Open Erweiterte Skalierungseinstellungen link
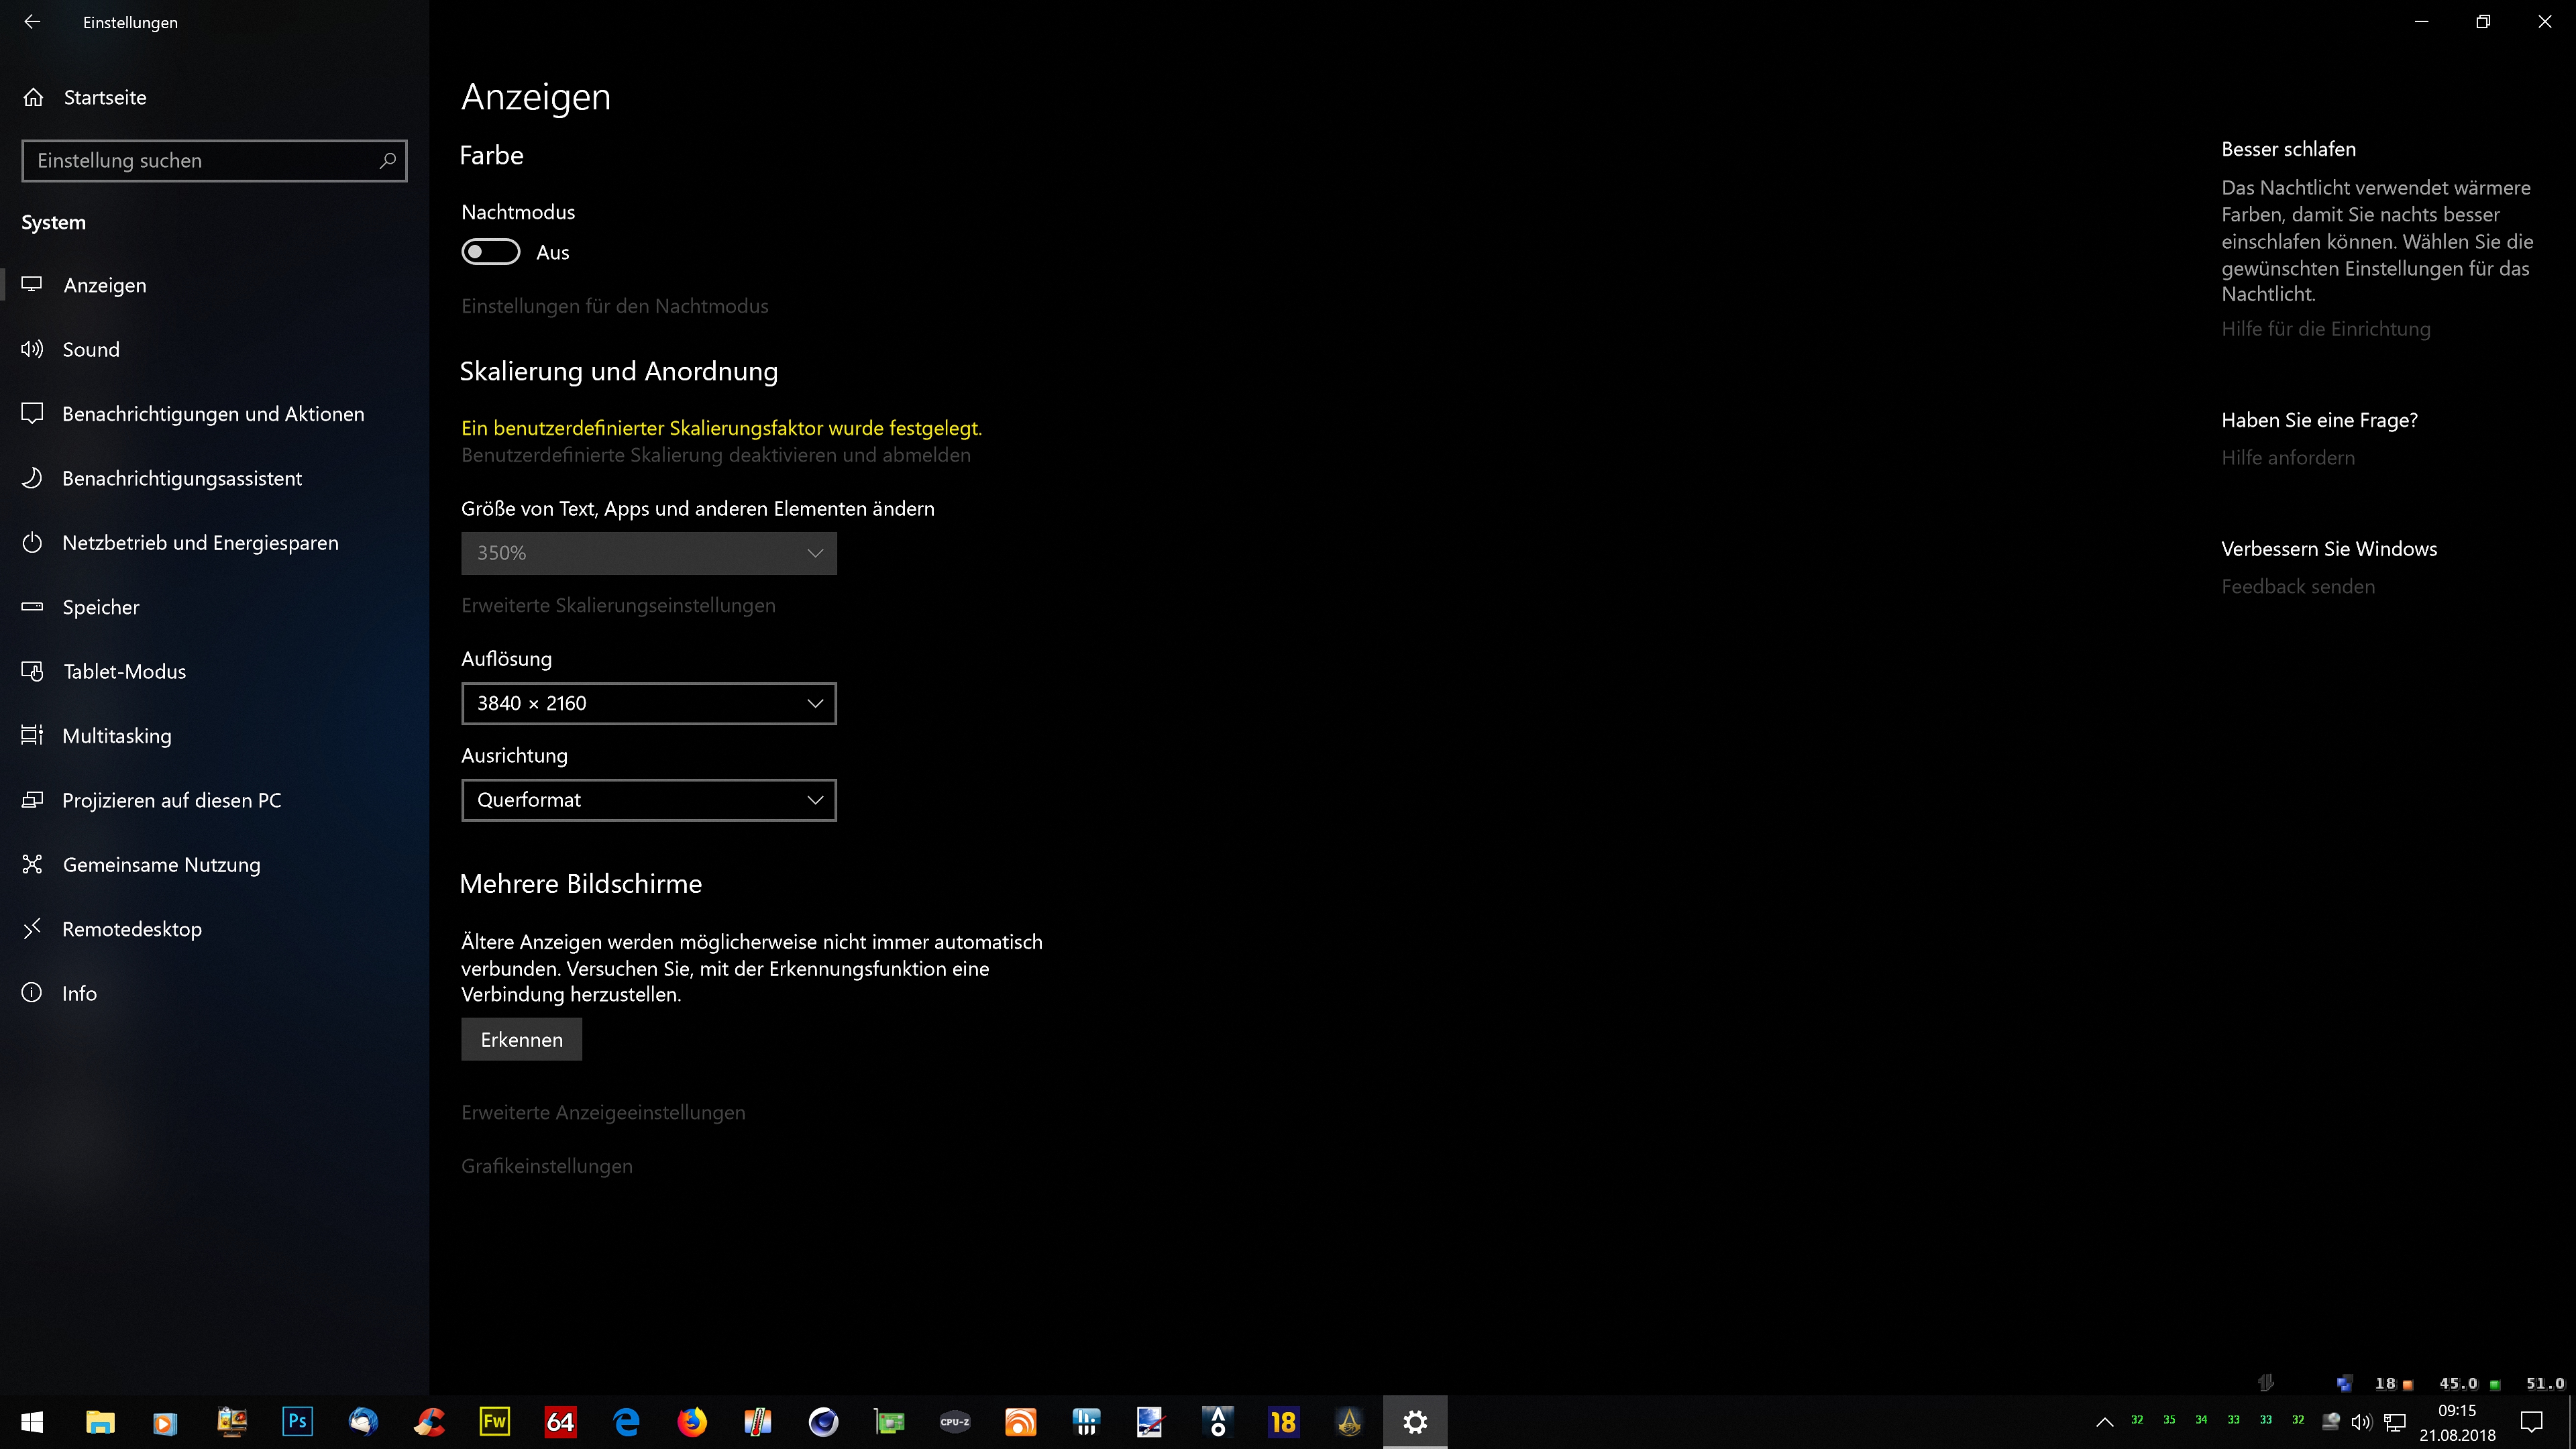 (x=618, y=605)
